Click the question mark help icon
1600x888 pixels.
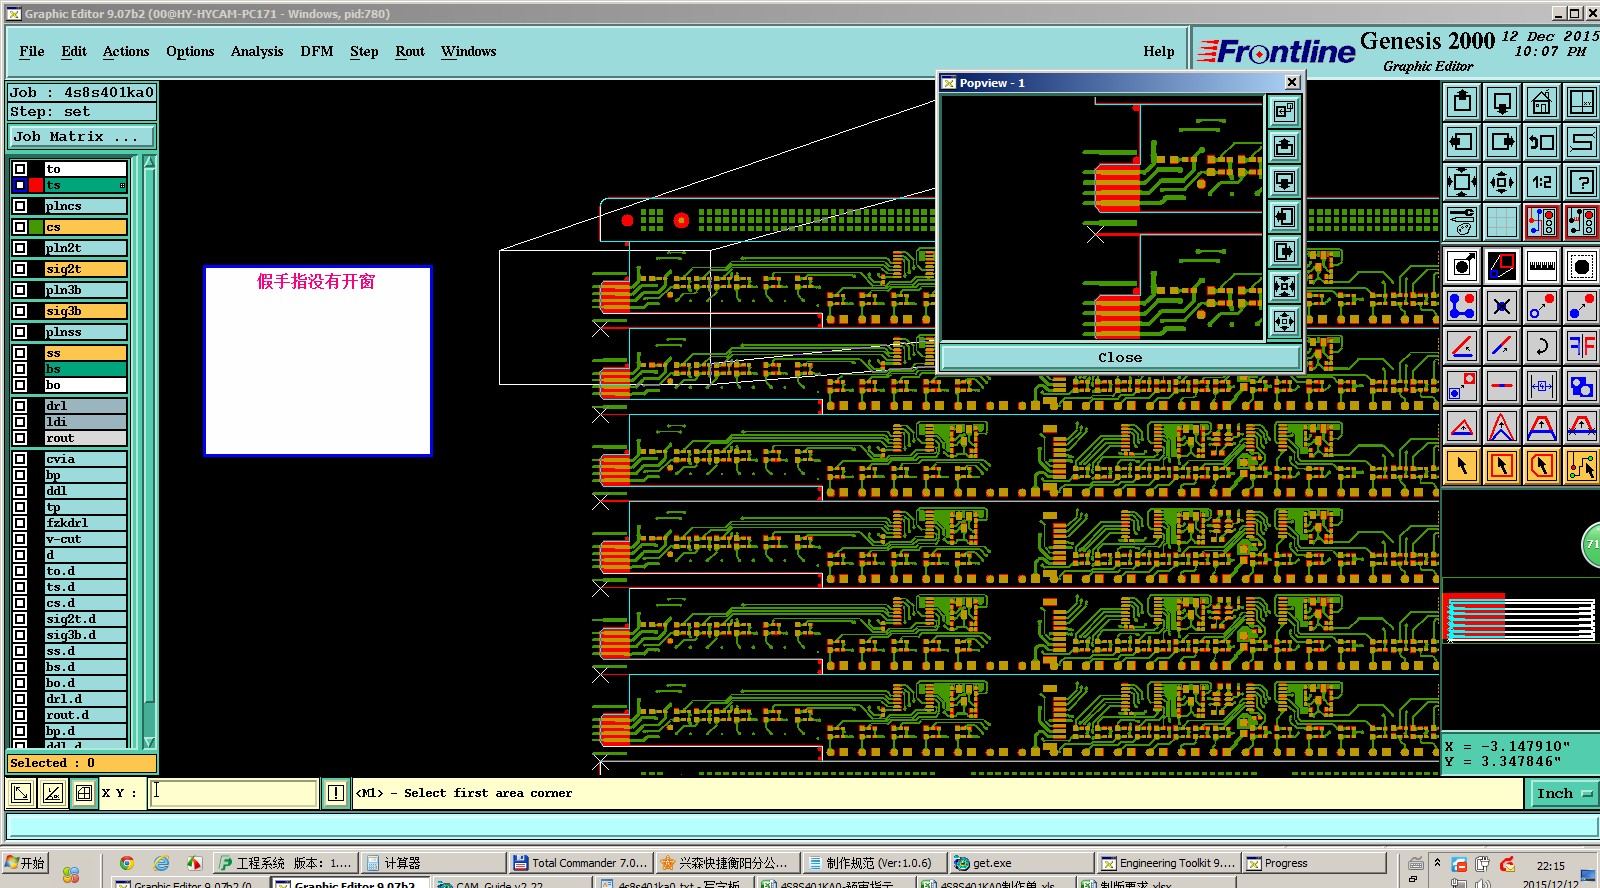pos(1582,182)
